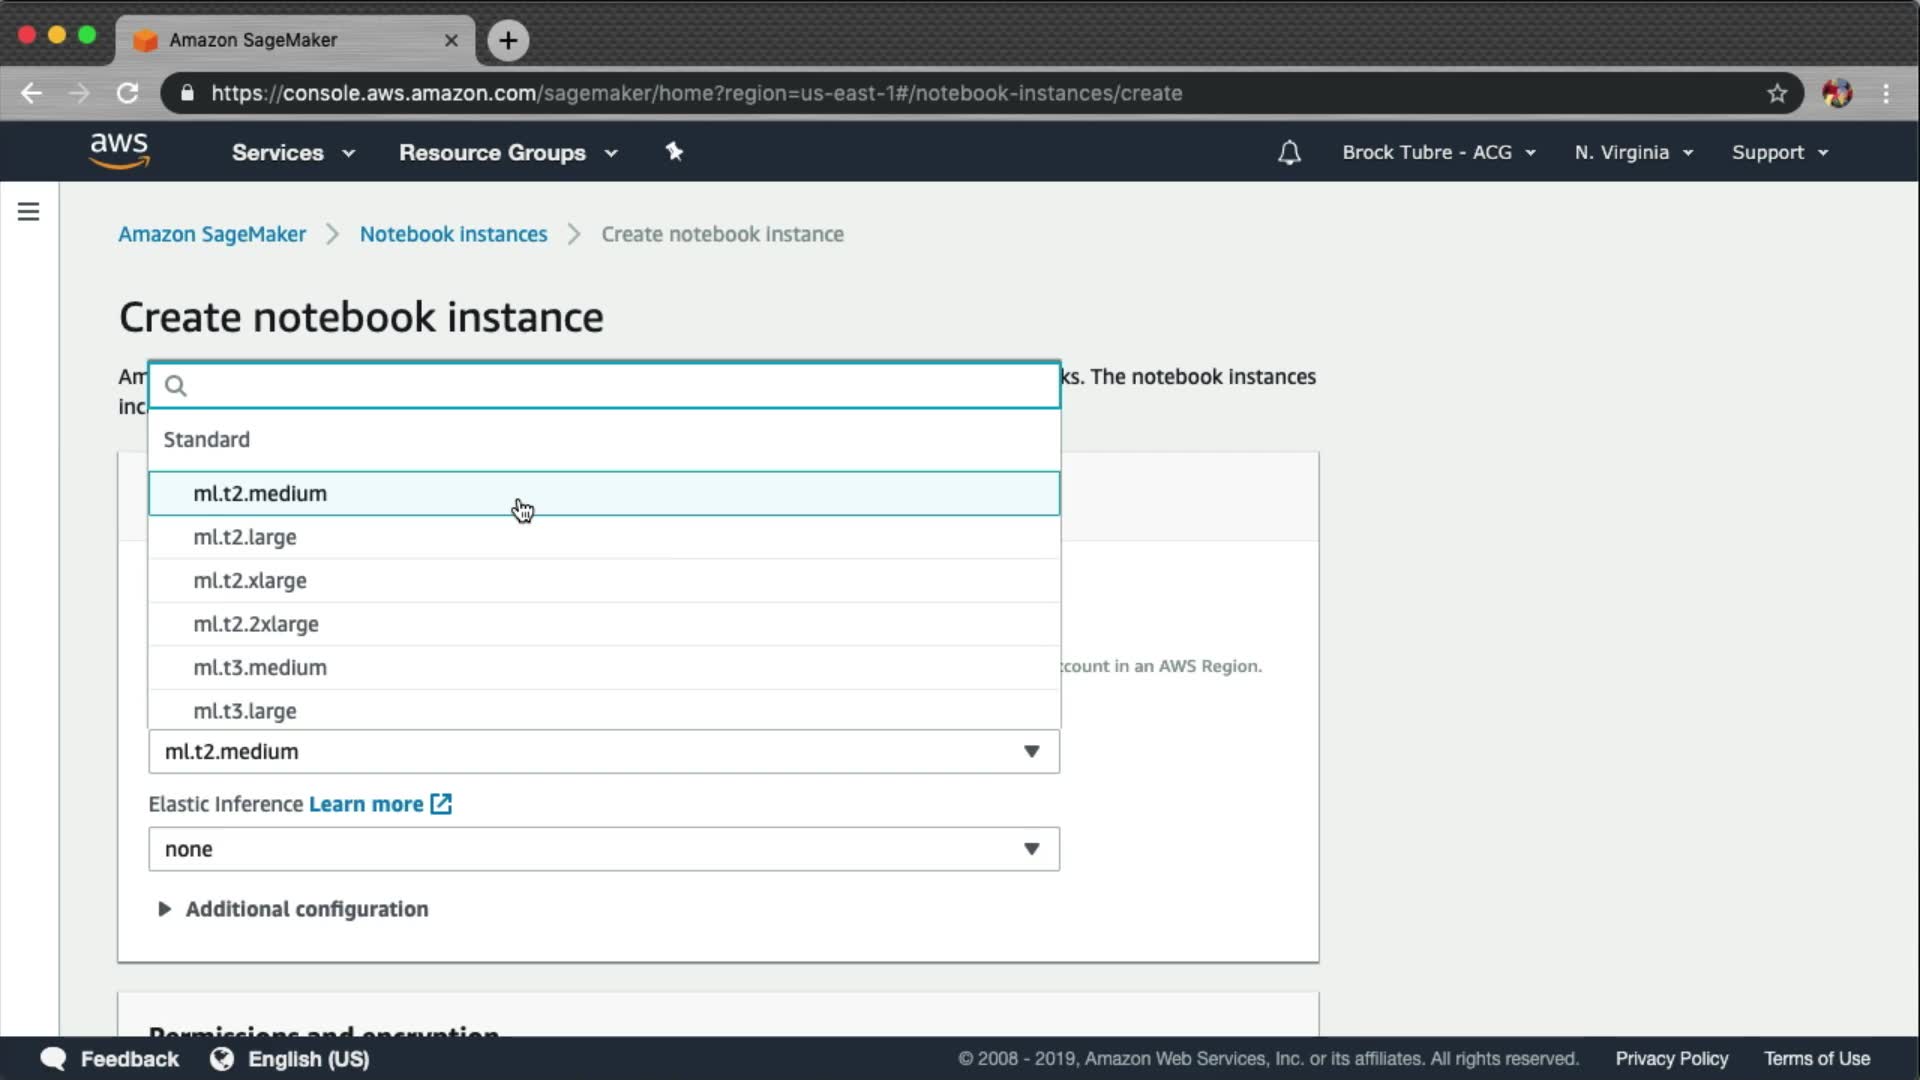Image resolution: width=1920 pixels, height=1080 pixels.
Task: Open browser profile avatar icon
Action: pos(1836,93)
